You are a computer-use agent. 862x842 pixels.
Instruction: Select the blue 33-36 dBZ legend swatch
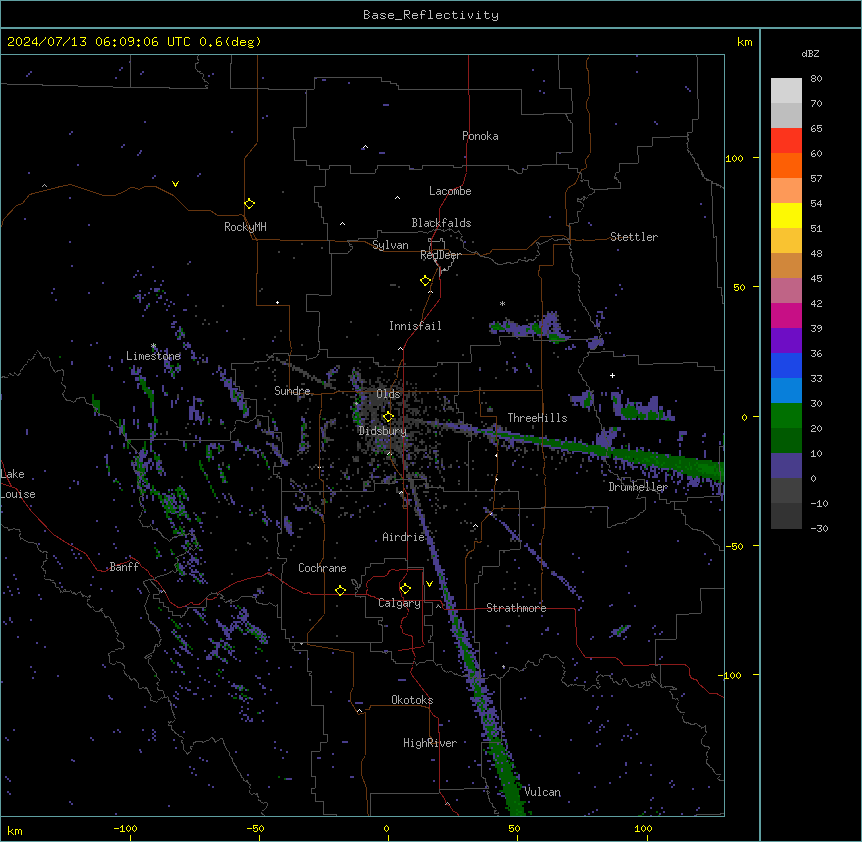[x=786, y=365]
